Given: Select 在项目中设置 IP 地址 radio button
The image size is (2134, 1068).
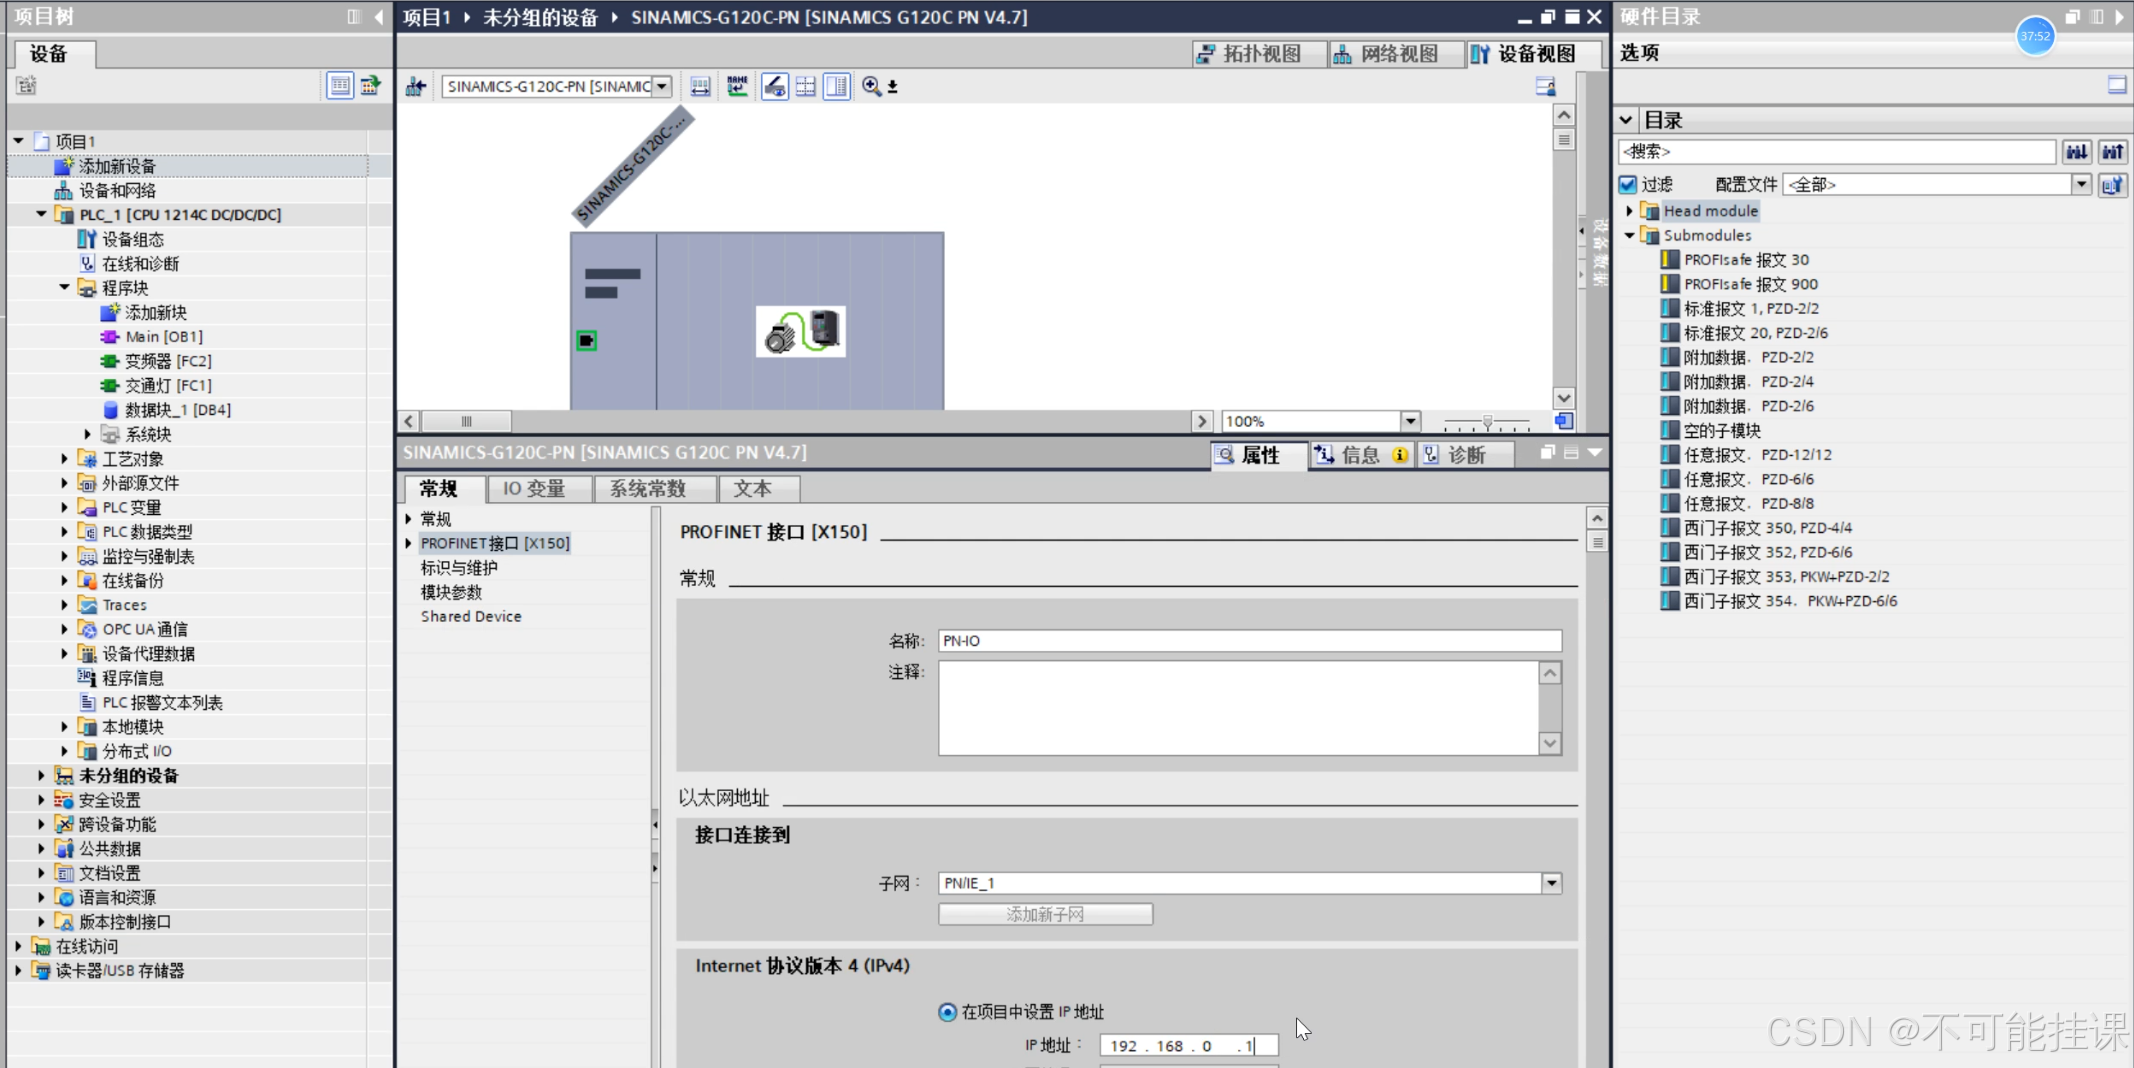Looking at the screenshot, I should pos(947,1012).
